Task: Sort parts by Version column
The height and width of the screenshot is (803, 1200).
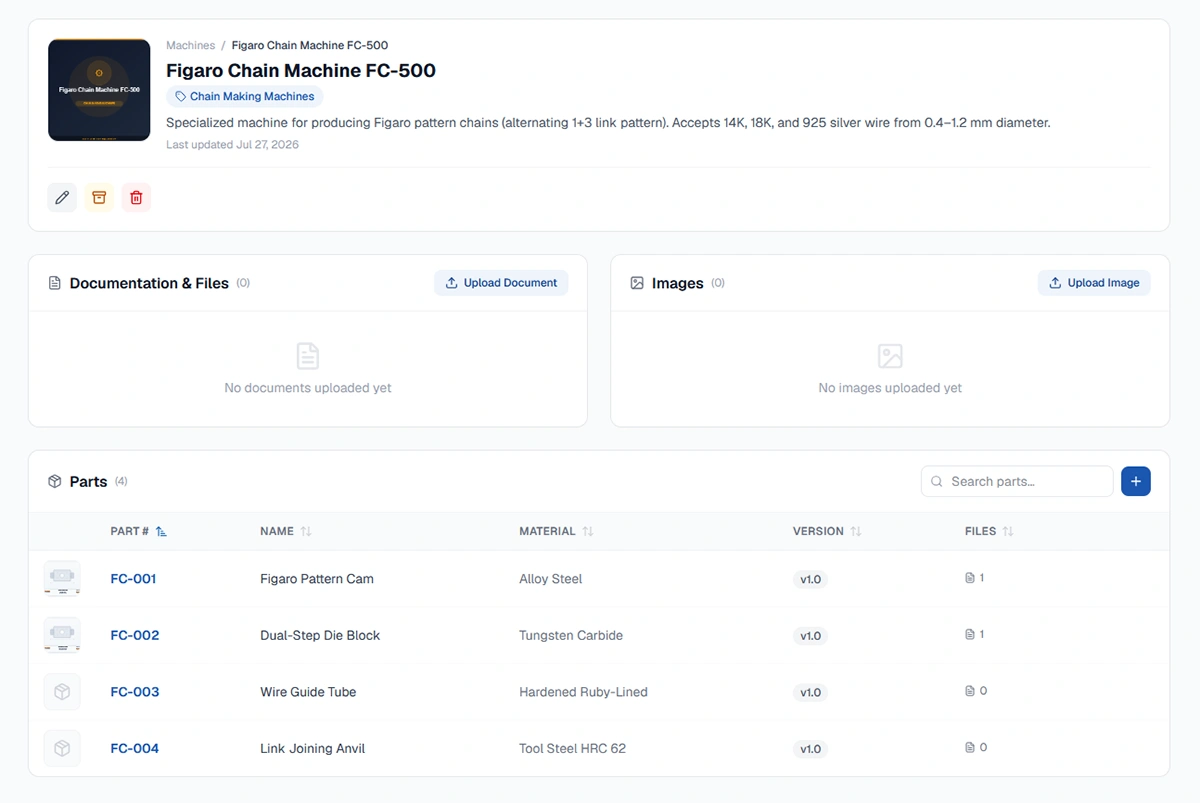Action: click(x=827, y=531)
